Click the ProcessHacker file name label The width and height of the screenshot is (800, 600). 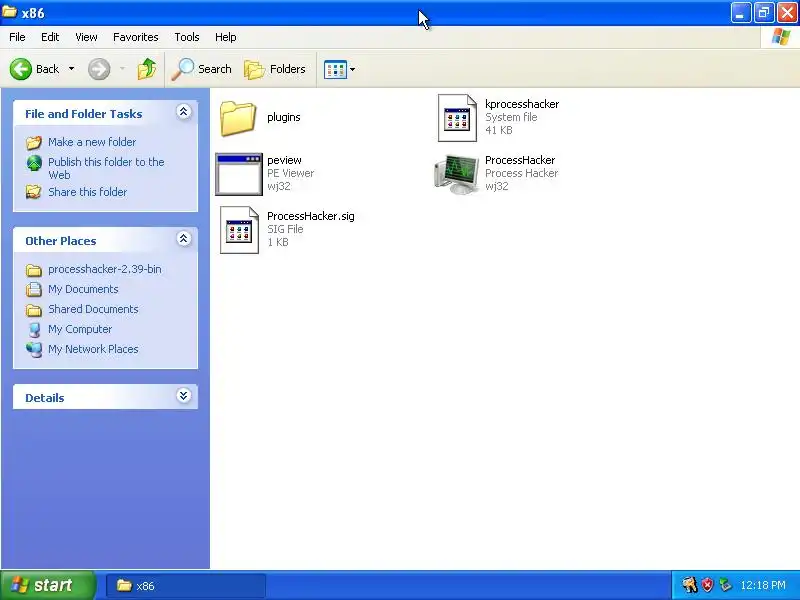pyautogui.click(x=520, y=160)
